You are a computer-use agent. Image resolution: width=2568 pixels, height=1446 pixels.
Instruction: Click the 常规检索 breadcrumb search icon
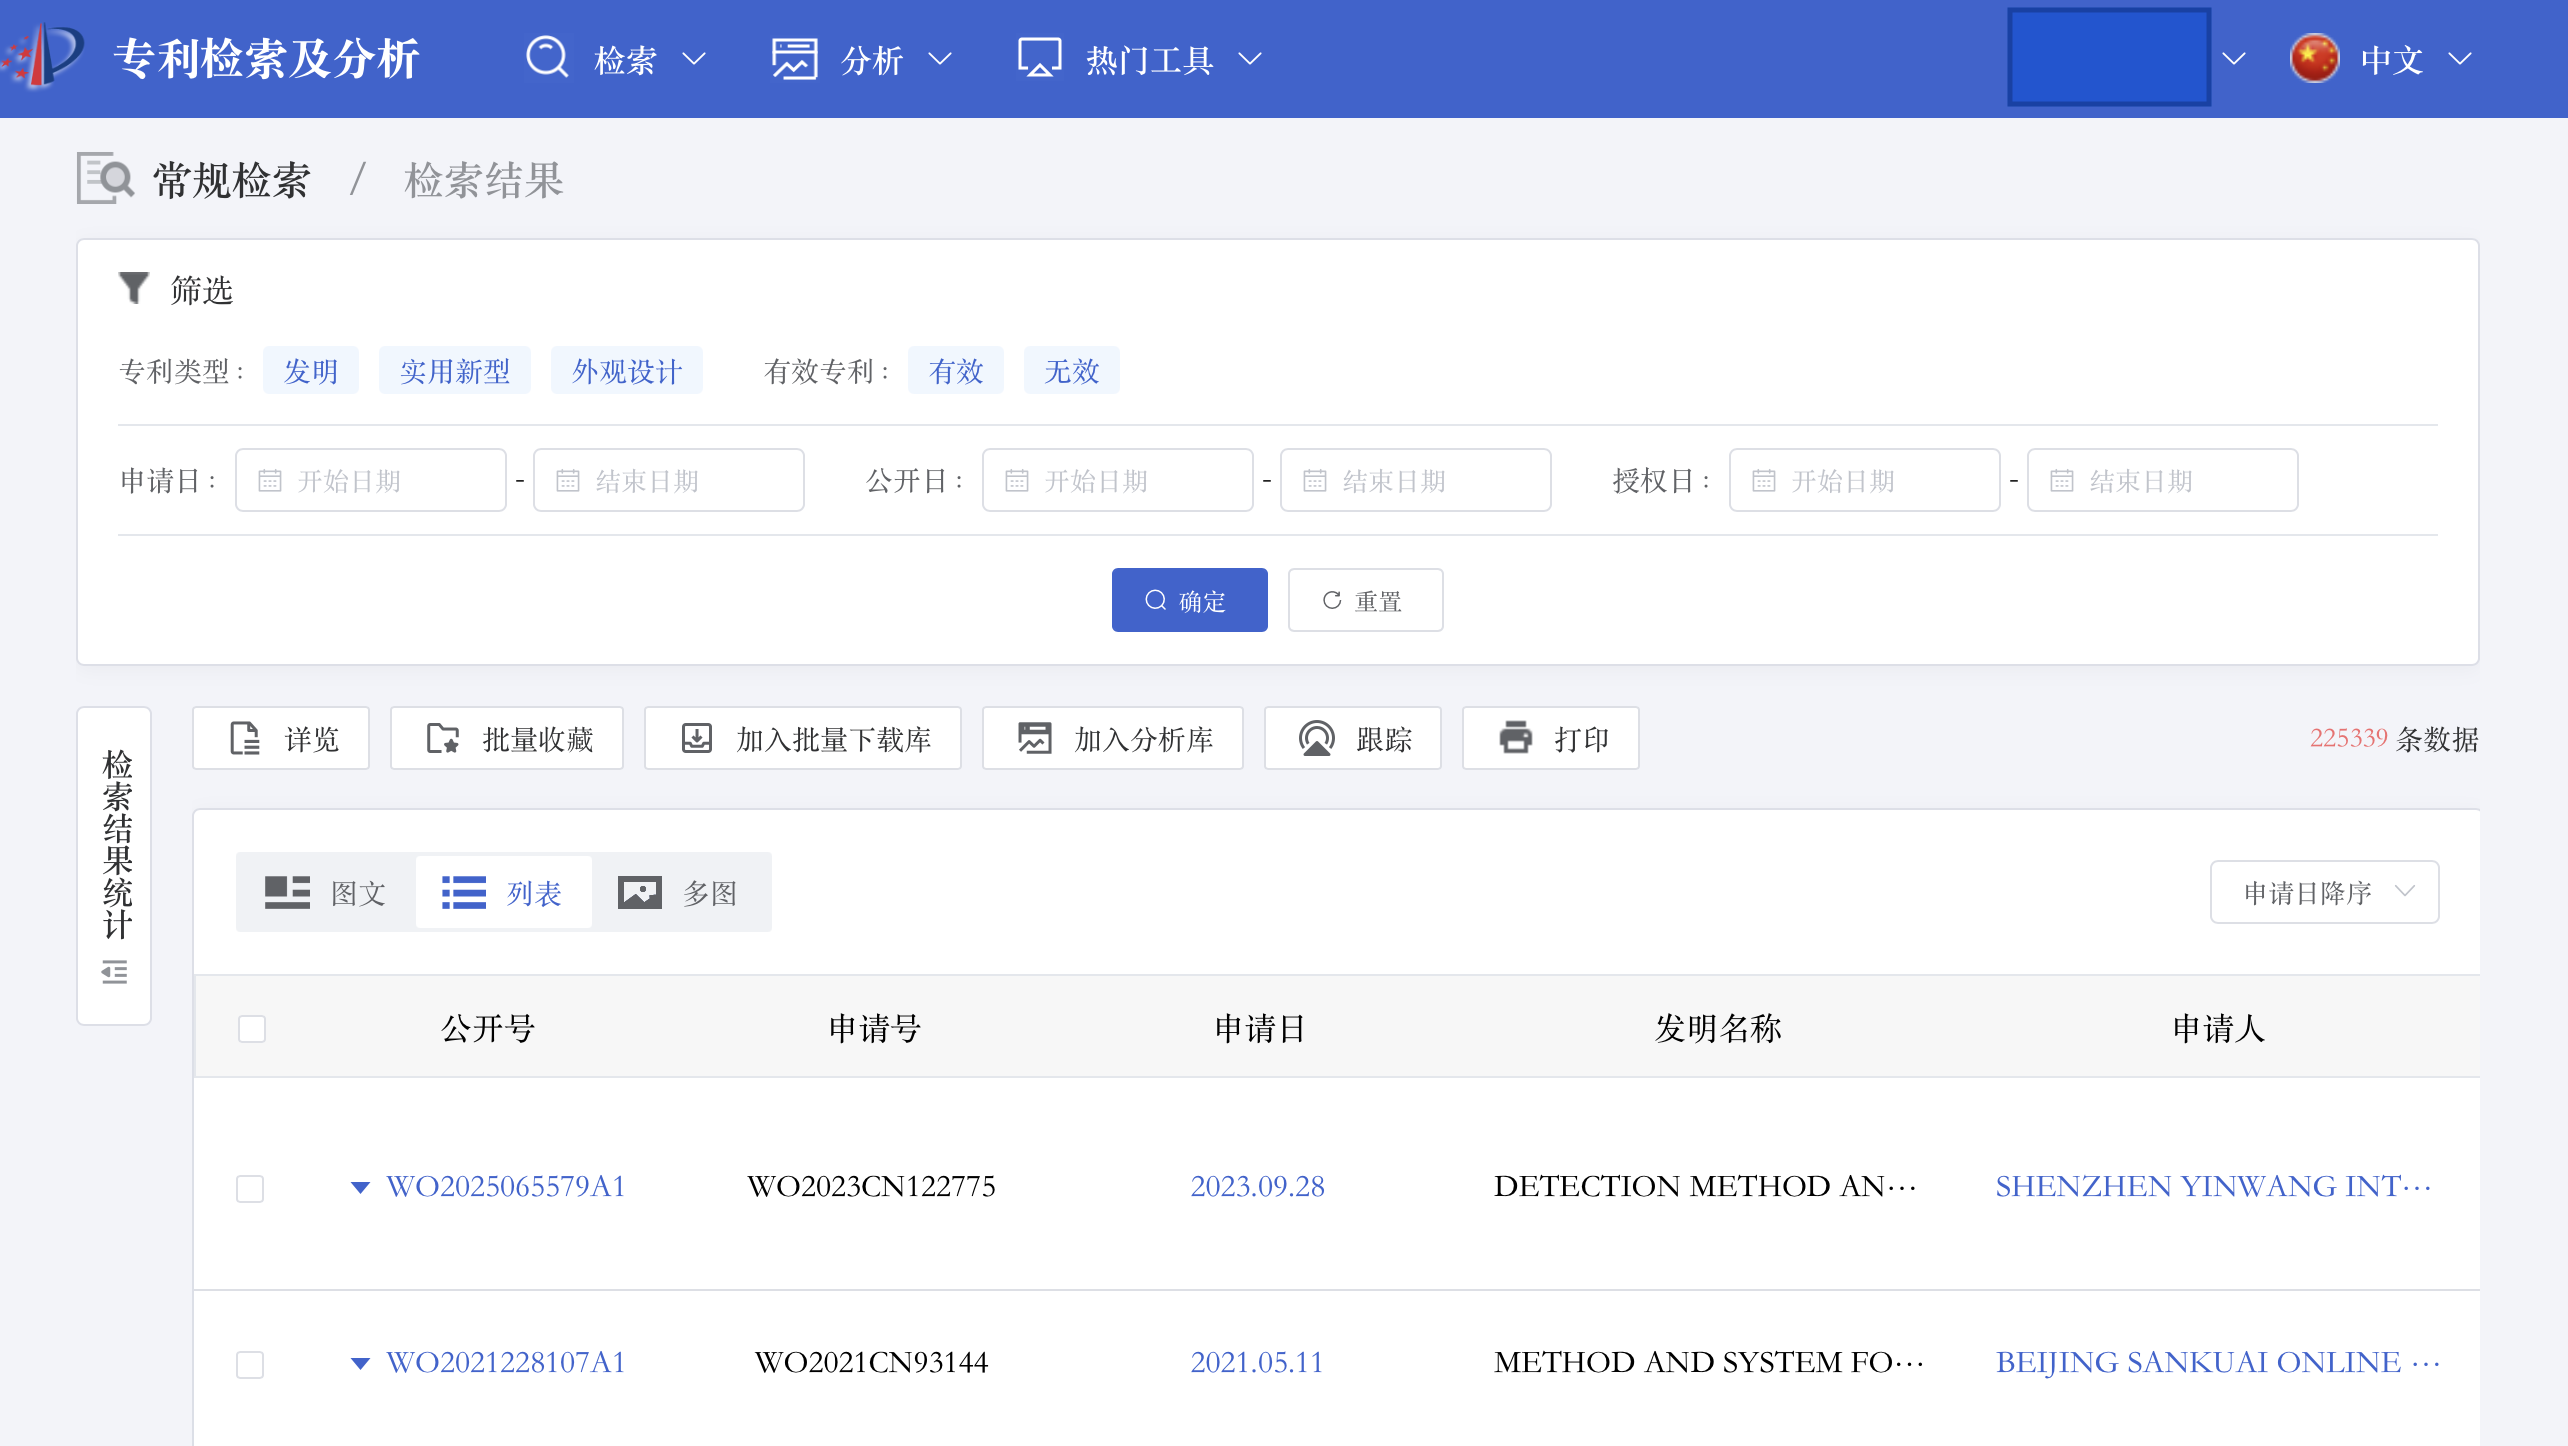[x=105, y=179]
